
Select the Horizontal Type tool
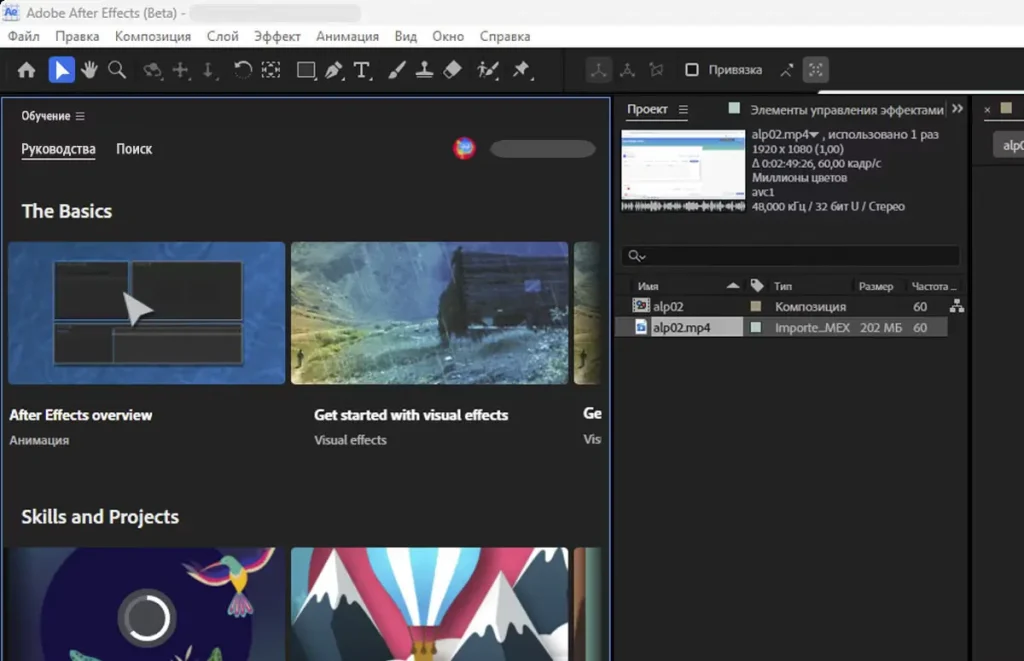[x=362, y=70]
